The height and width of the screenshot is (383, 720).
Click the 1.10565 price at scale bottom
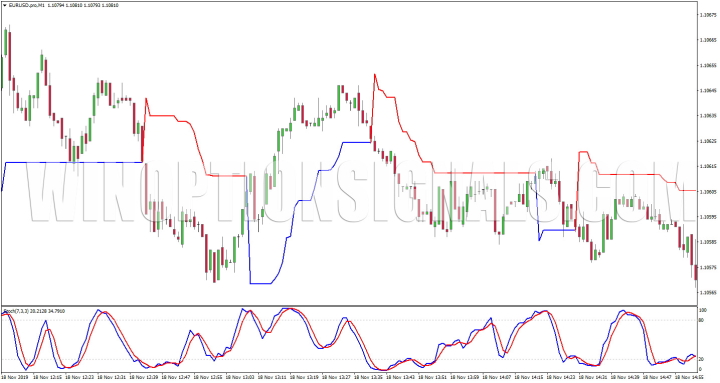pos(707,292)
